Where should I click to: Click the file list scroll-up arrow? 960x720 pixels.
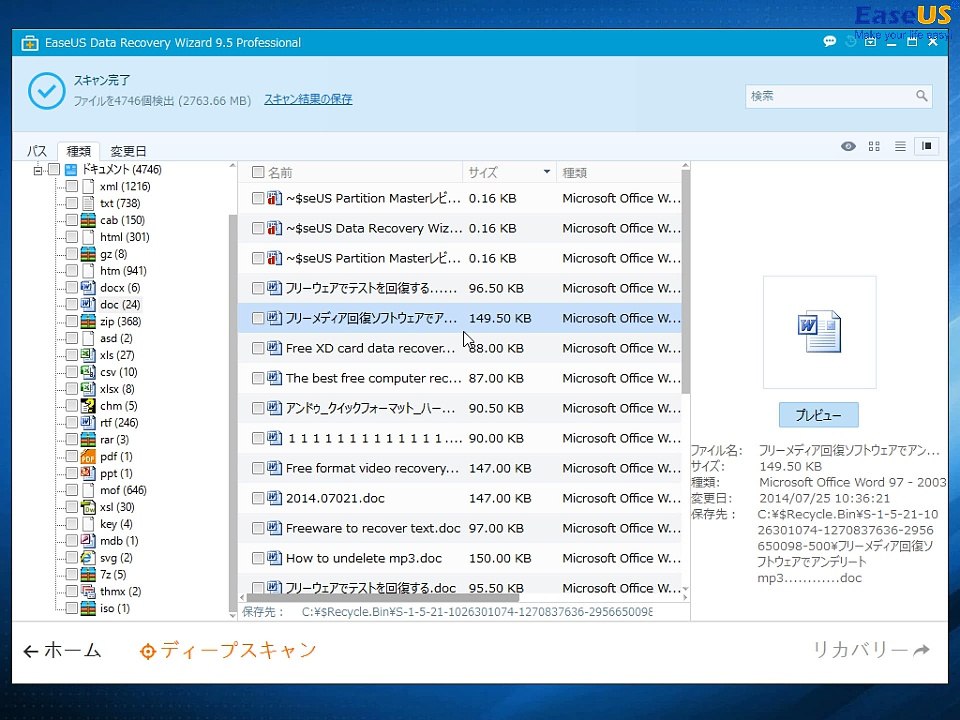[x=685, y=166]
